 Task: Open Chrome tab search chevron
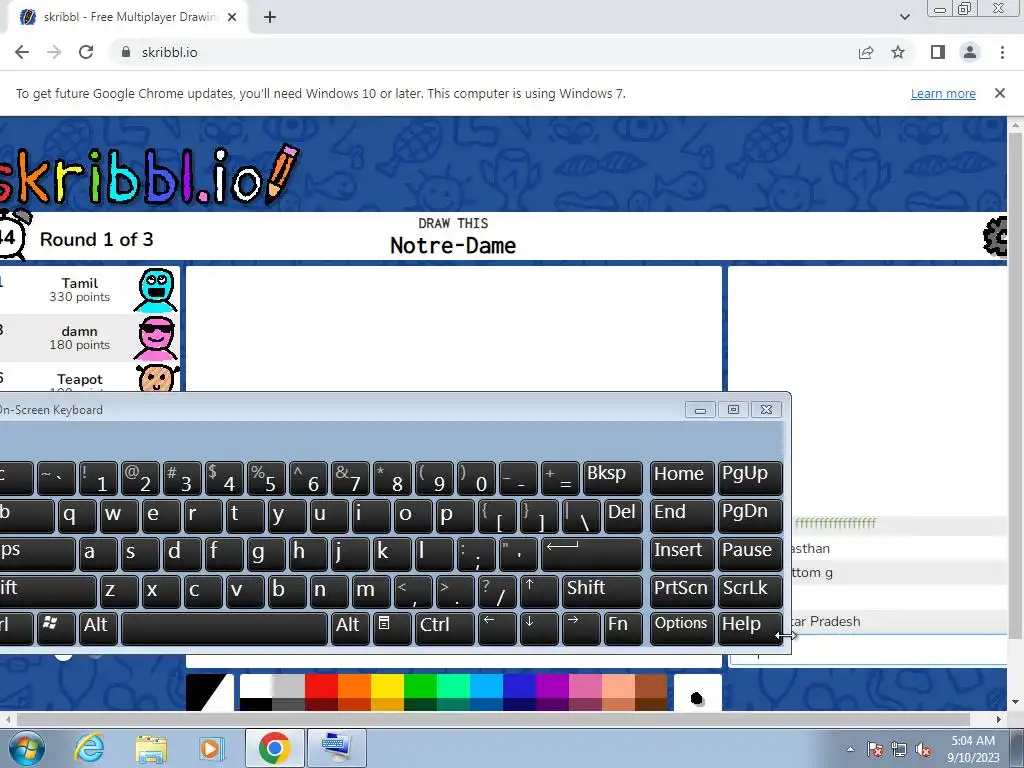click(x=905, y=17)
